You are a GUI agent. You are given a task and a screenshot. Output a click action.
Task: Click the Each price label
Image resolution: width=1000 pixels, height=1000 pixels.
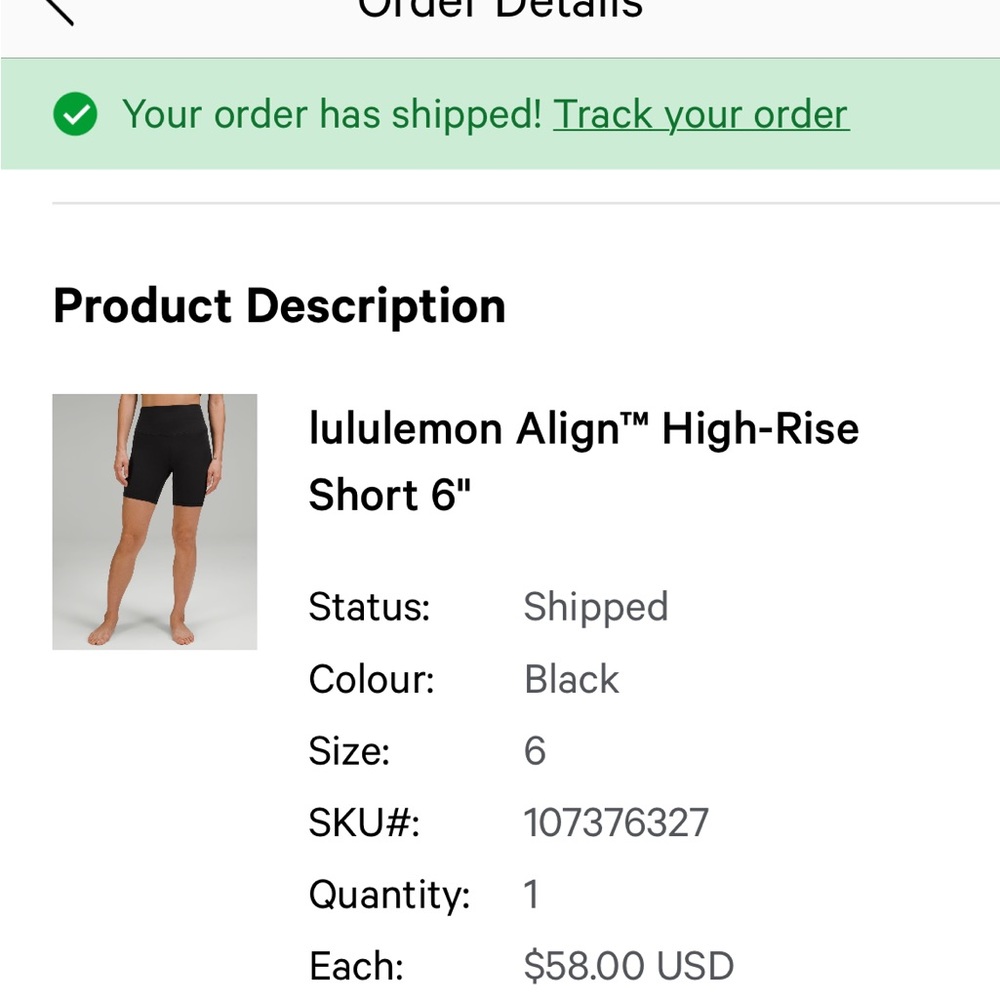(356, 966)
